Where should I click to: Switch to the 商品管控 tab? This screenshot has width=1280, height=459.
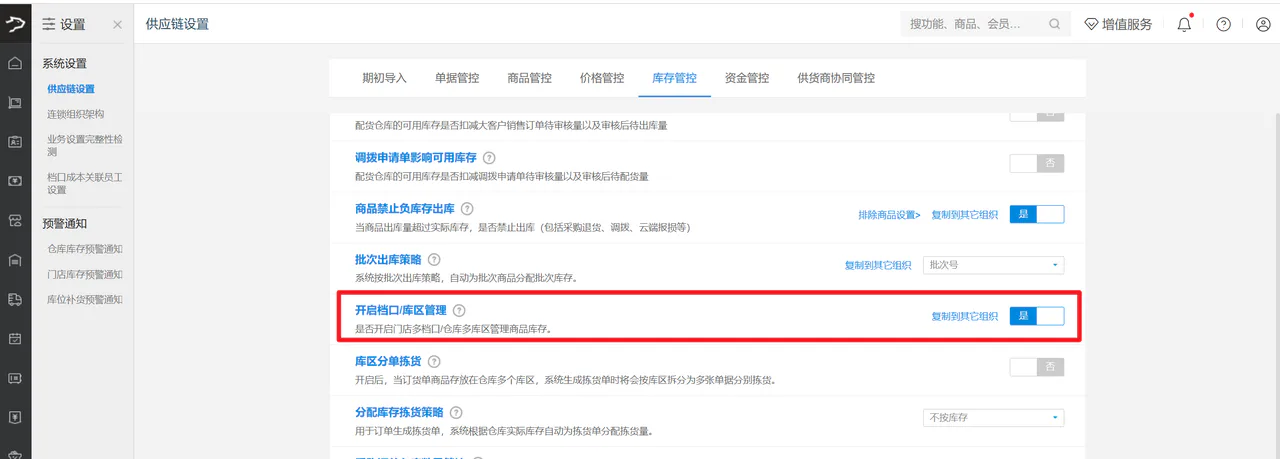[529, 78]
